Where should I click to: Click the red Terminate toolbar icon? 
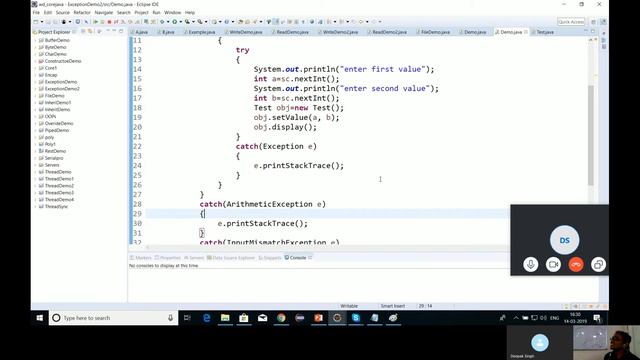(109, 22)
